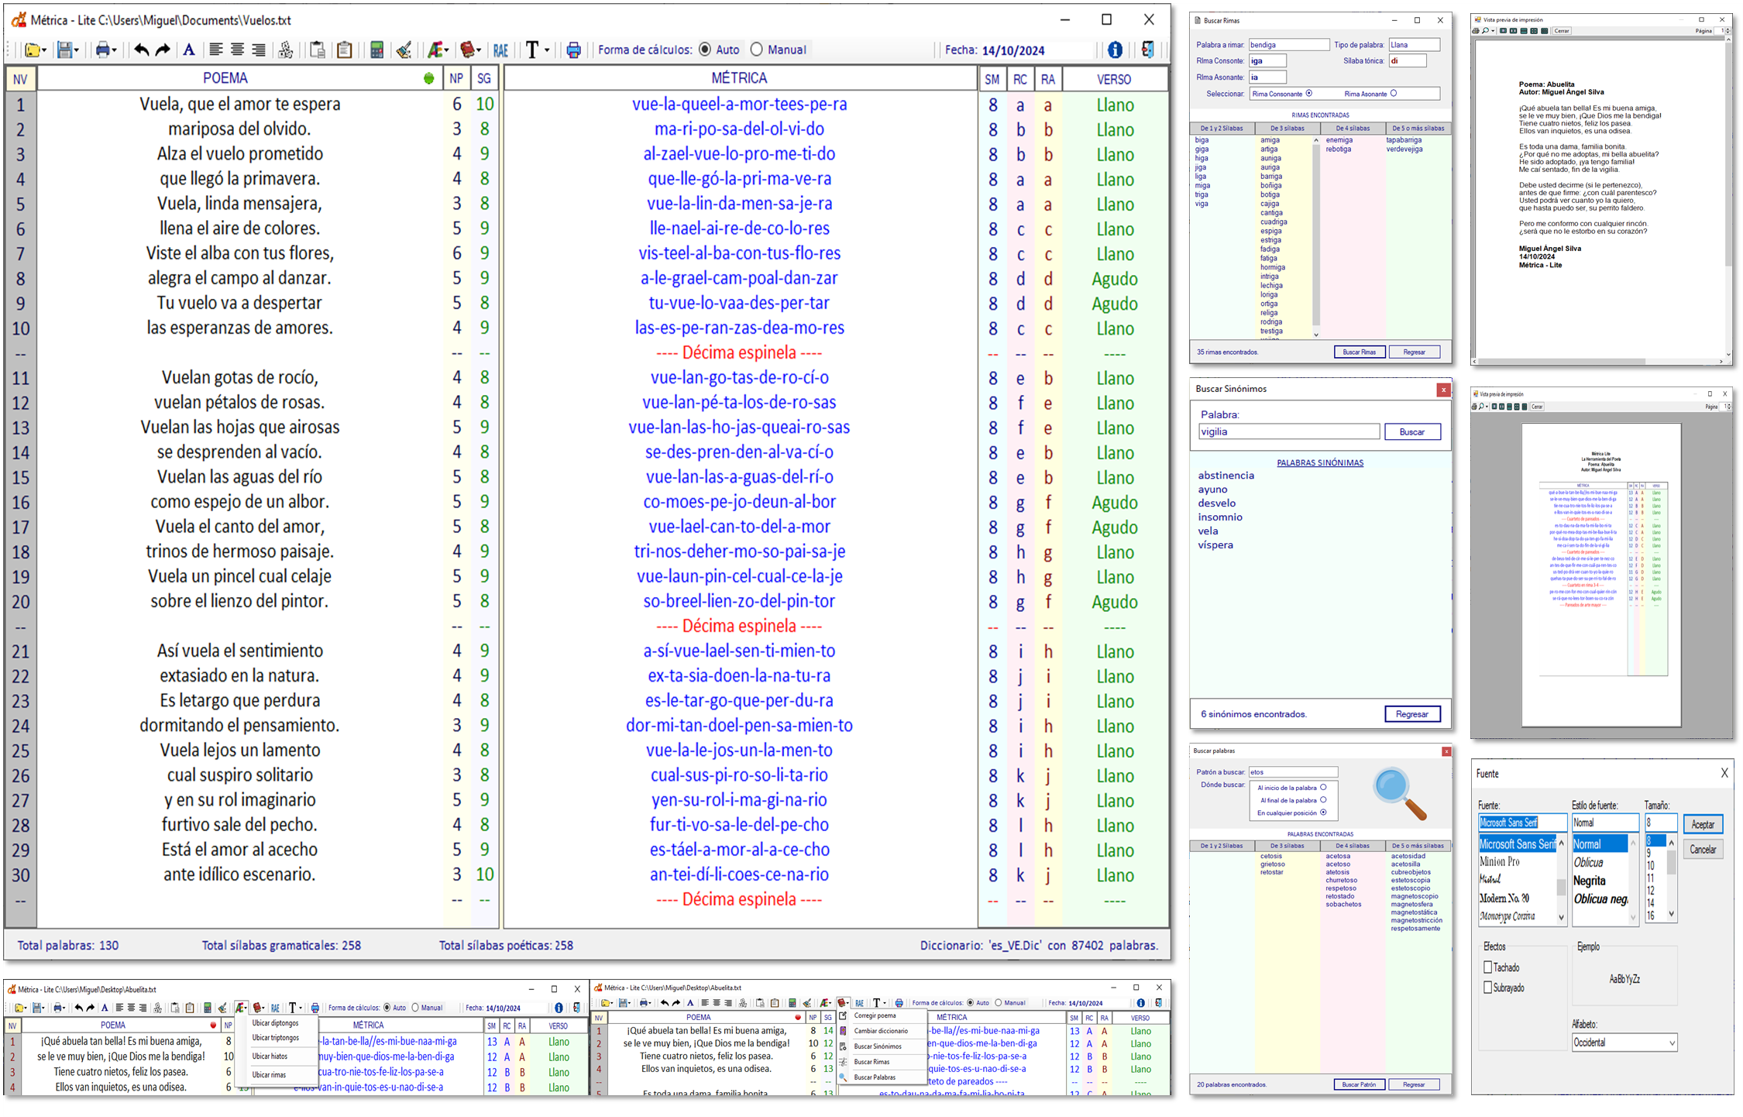Select the Auto calculation mode in the Vuelos window
The width and height of the screenshot is (1743, 1117).
[705, 49]
